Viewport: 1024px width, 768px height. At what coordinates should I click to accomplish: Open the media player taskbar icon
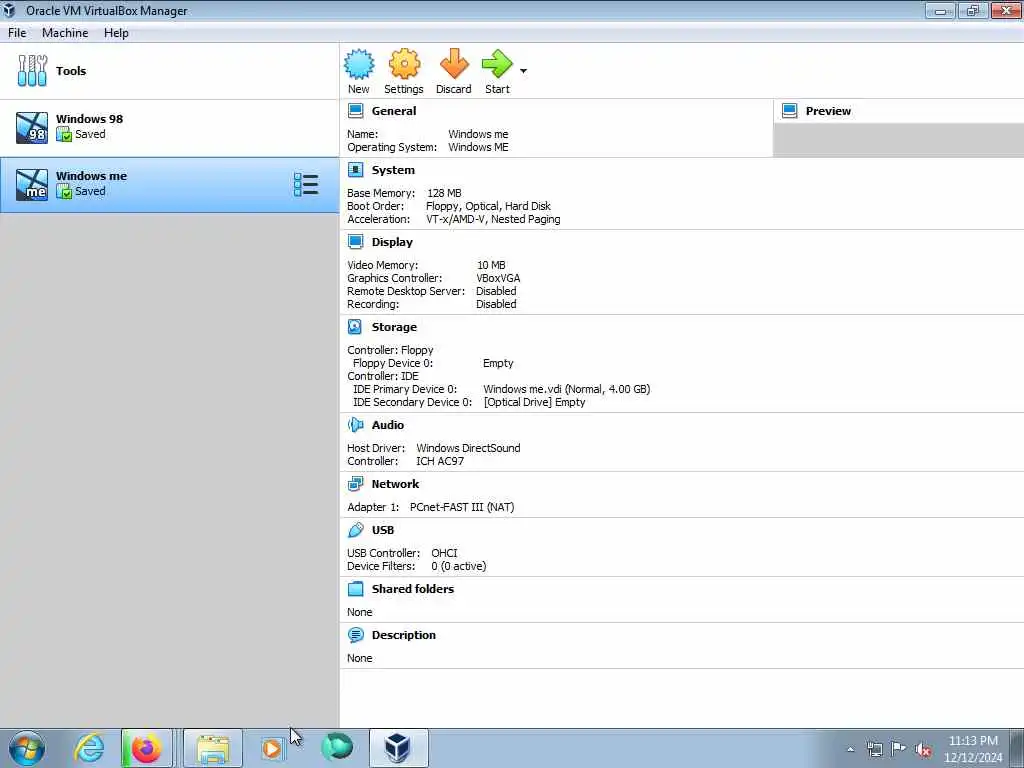coord(272,748)
